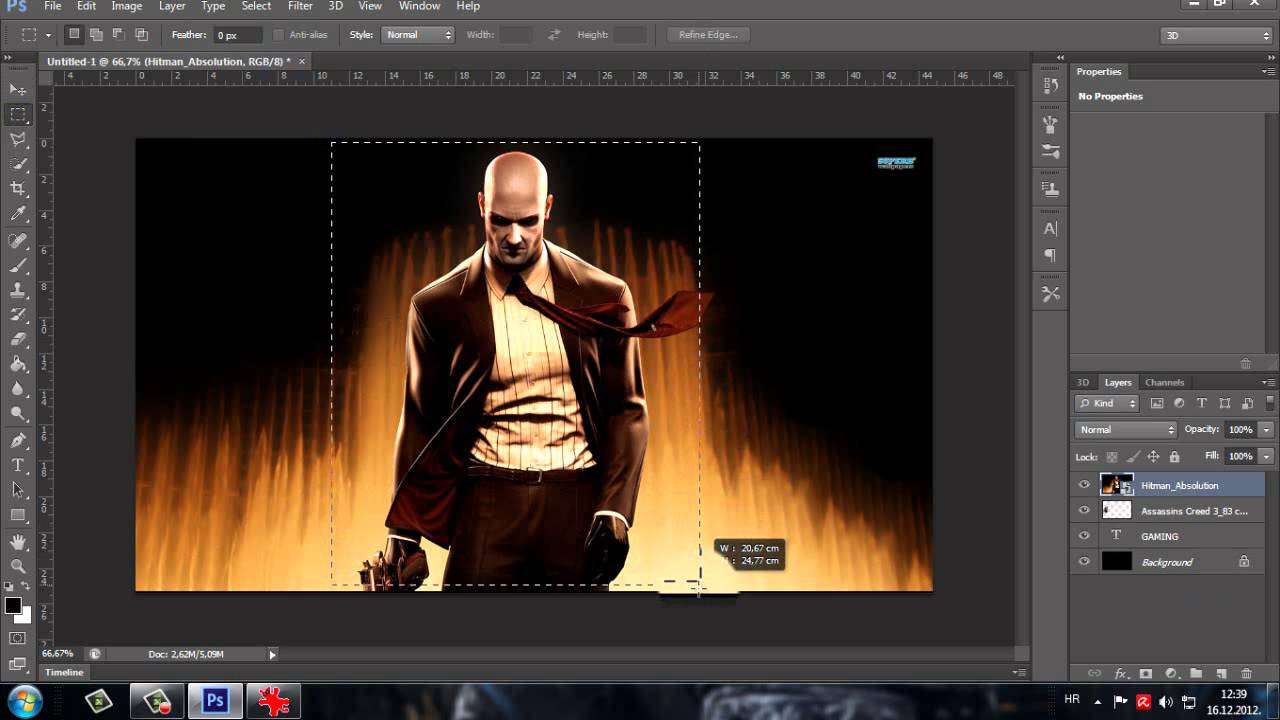
Task: Switch to the Channels tab
Action: 1164,382
